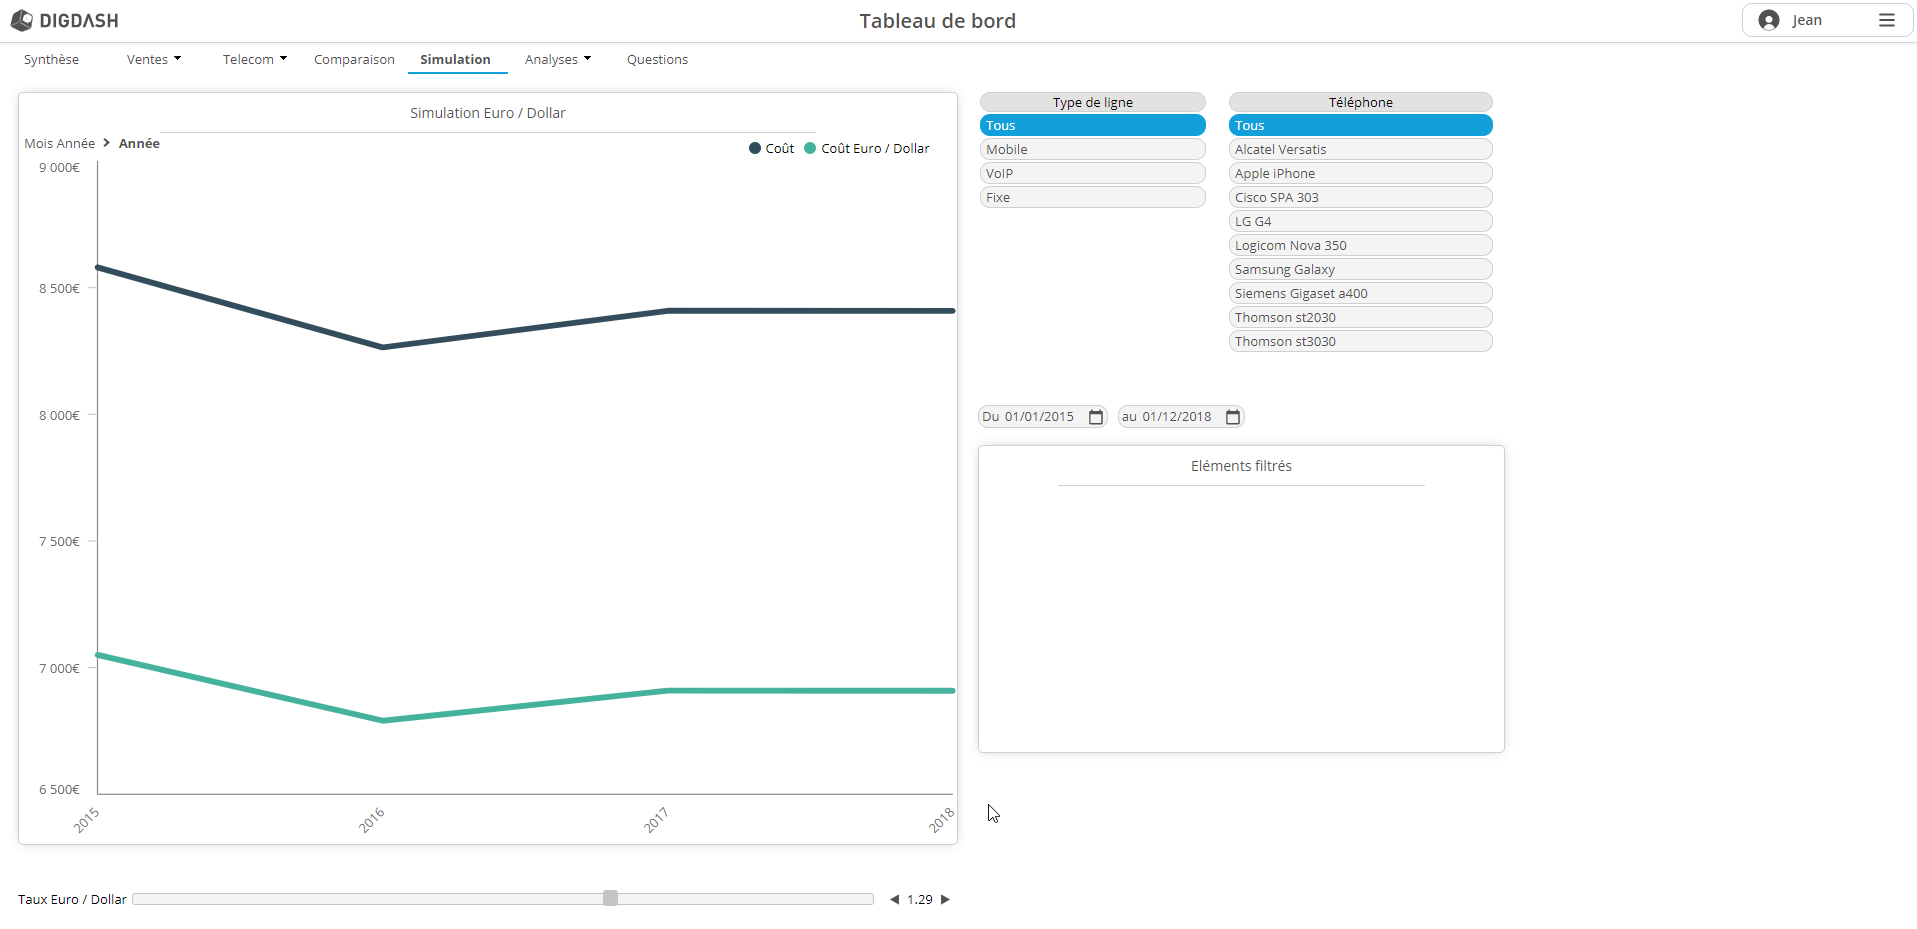Filter phones by Logicom Nova 350
This screenshot has width=1917, height=929.
click(1360, 245)
